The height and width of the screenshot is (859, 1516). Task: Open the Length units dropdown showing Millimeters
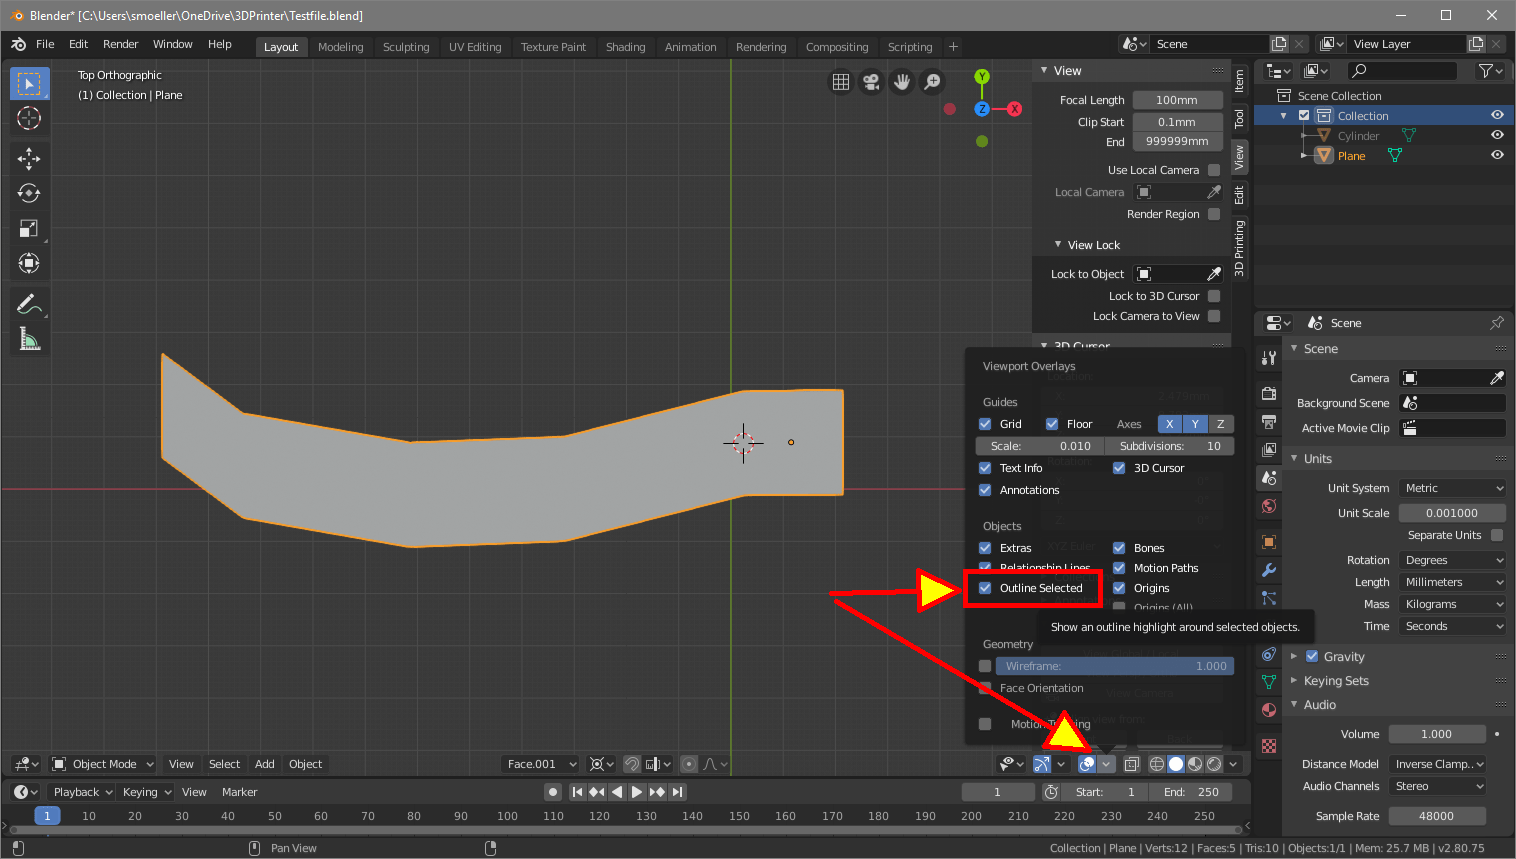point(1452,581)
